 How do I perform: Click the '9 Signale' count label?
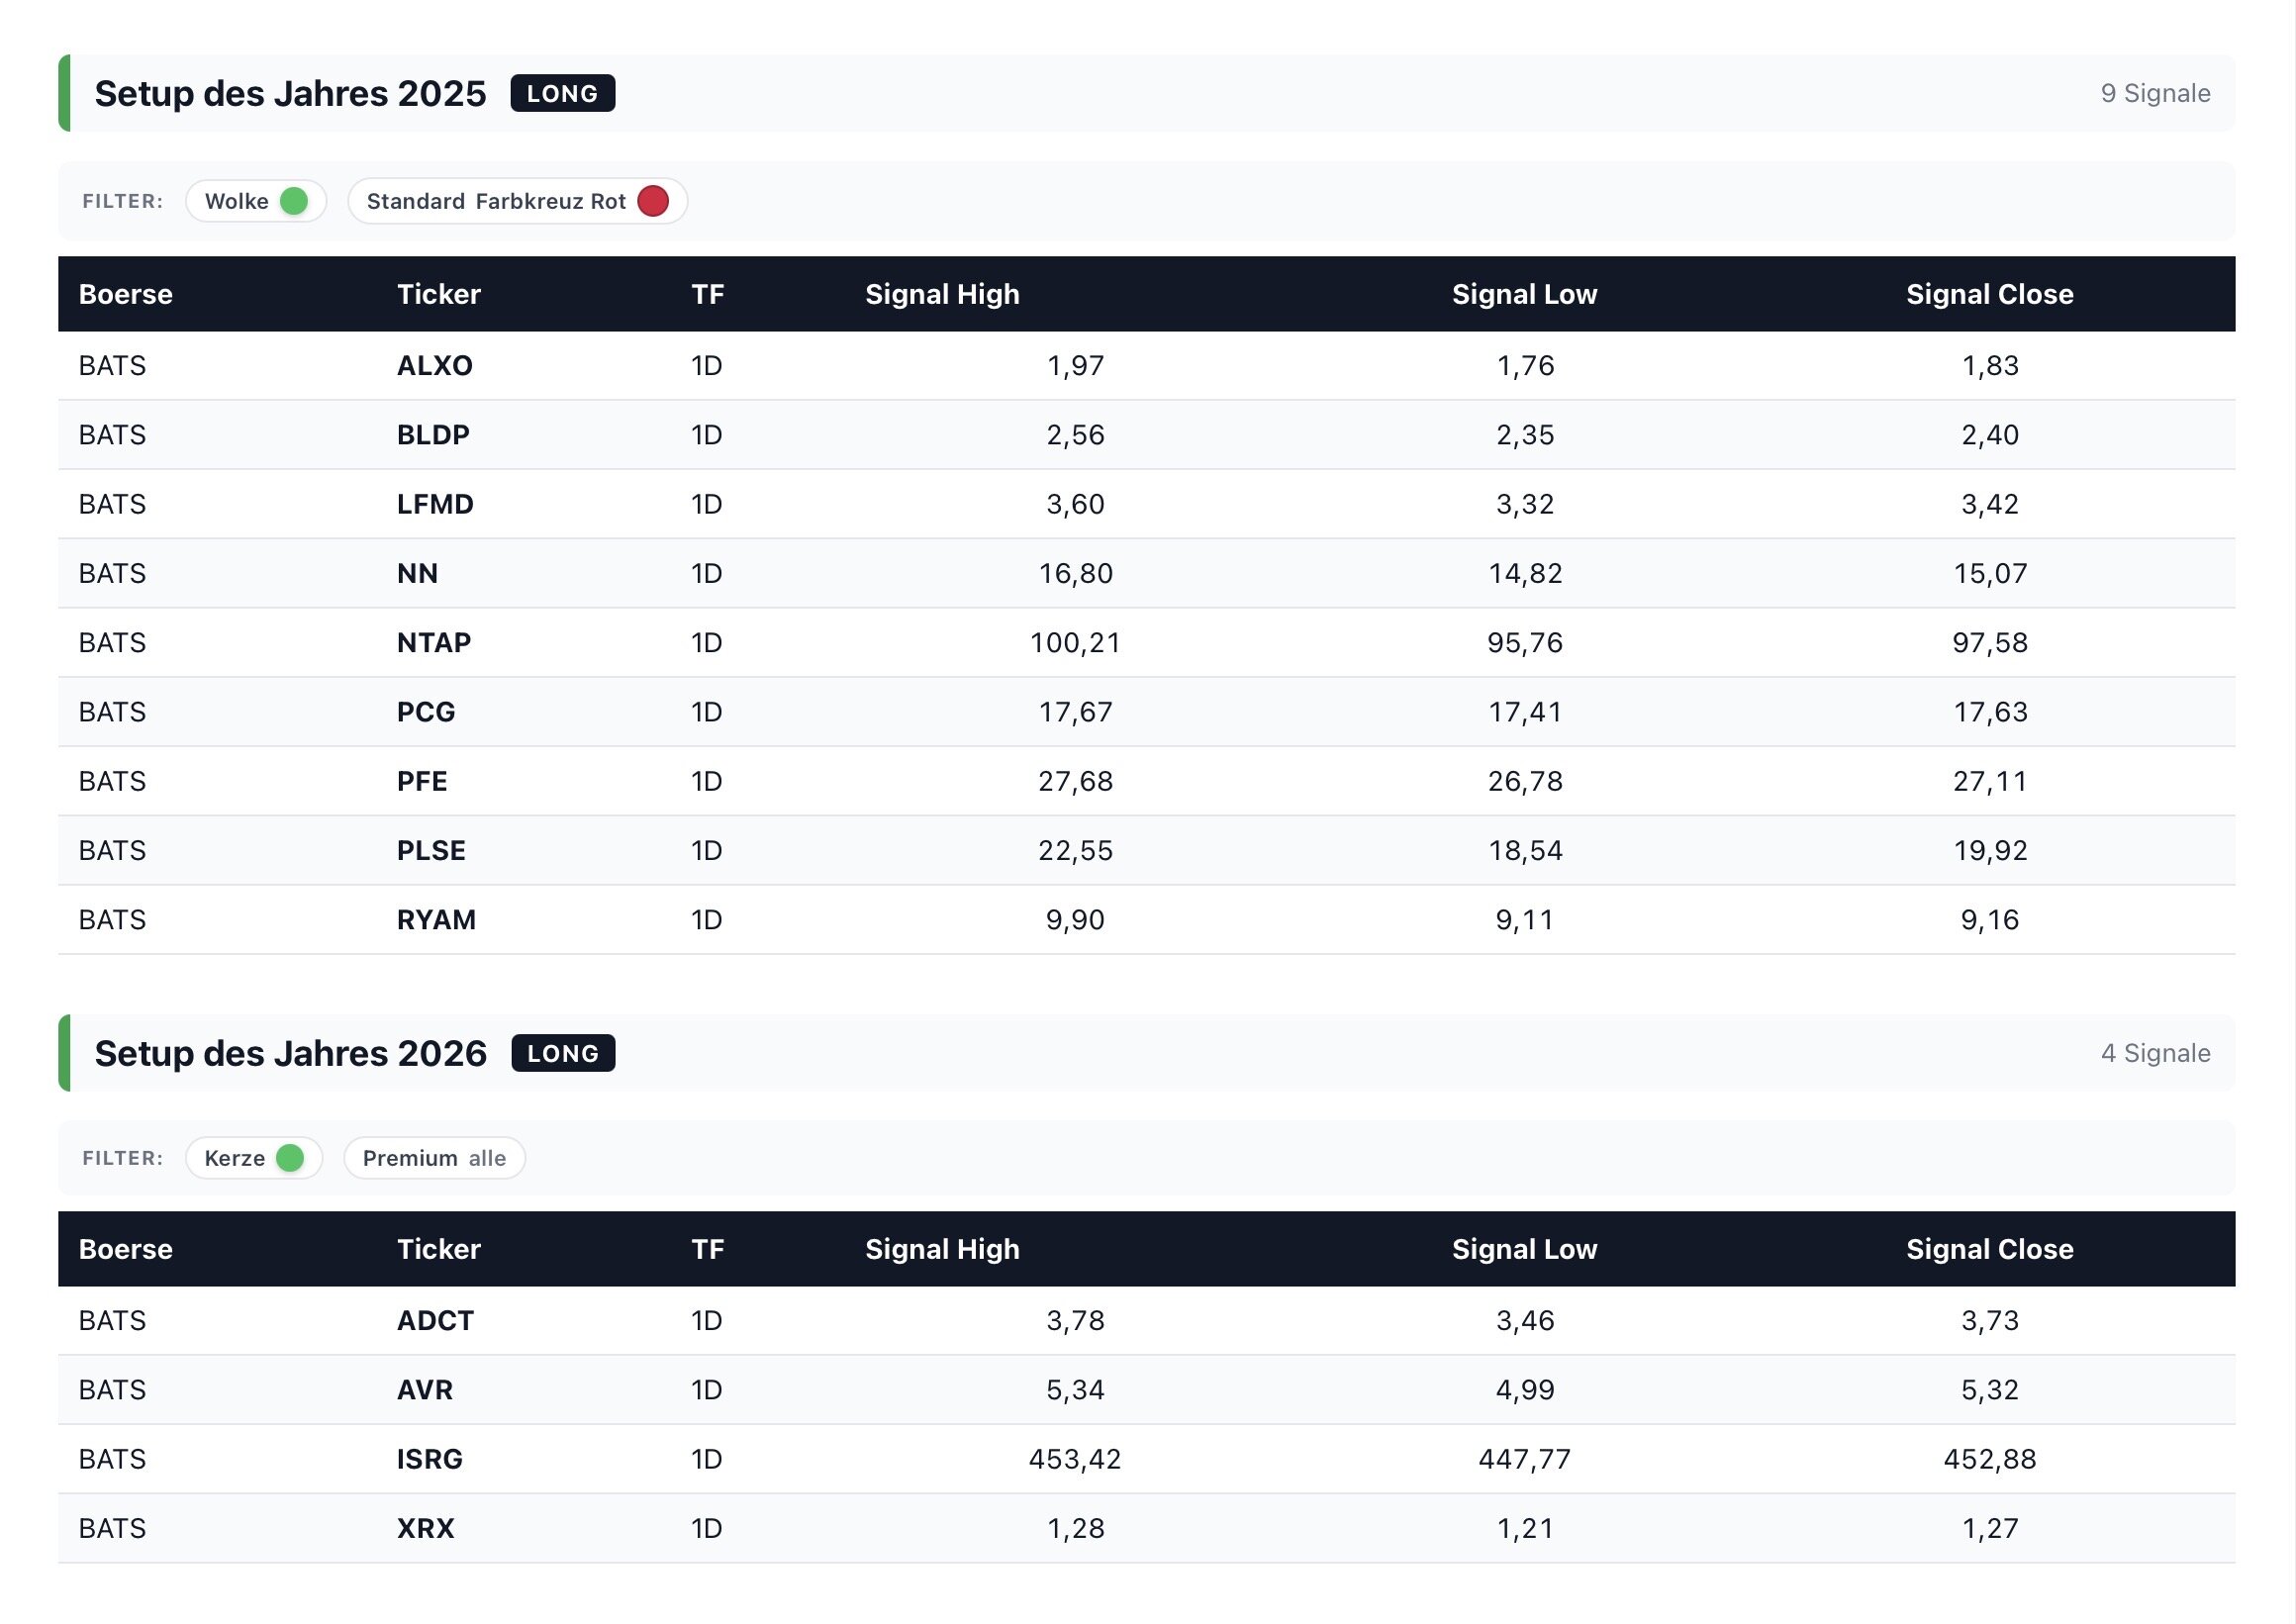click(2155, 94)
